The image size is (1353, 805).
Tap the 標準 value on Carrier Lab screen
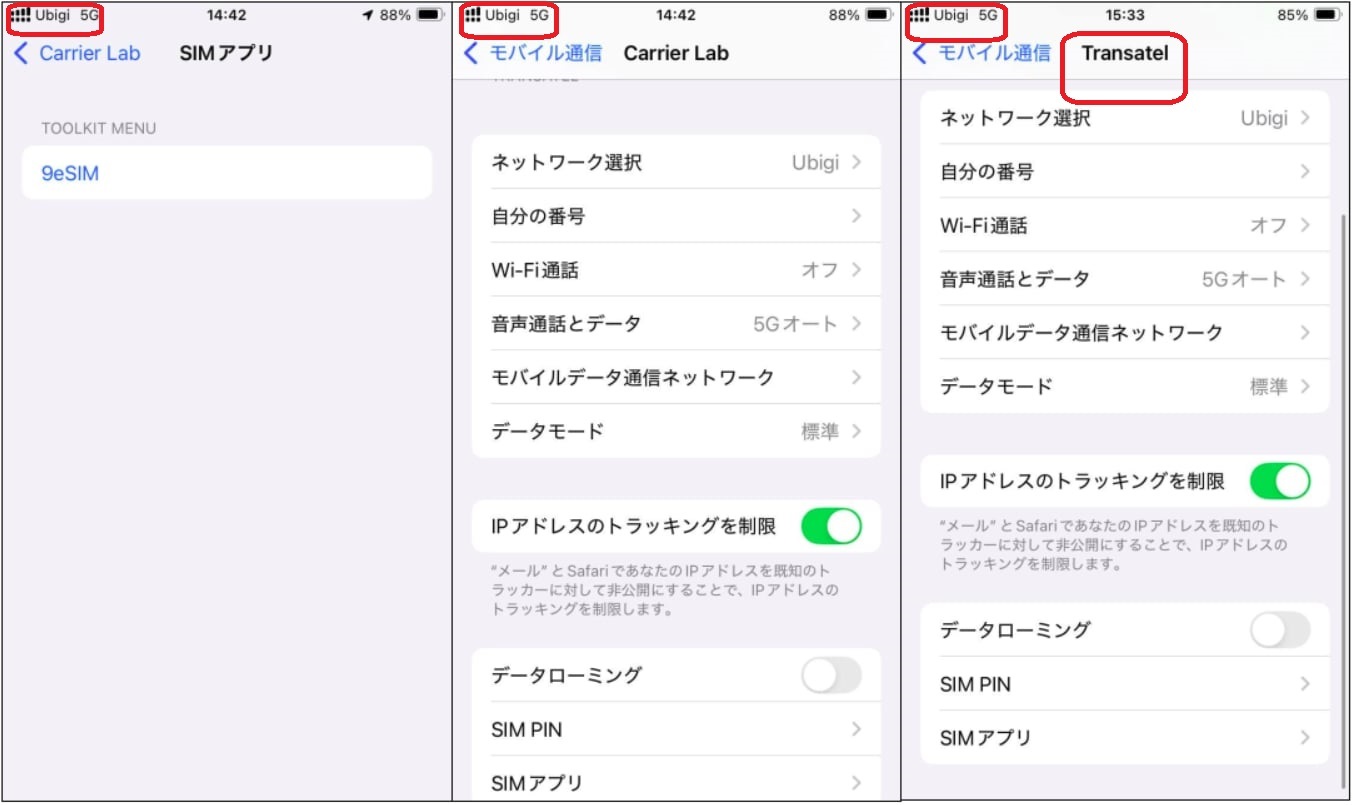point(820,431)
